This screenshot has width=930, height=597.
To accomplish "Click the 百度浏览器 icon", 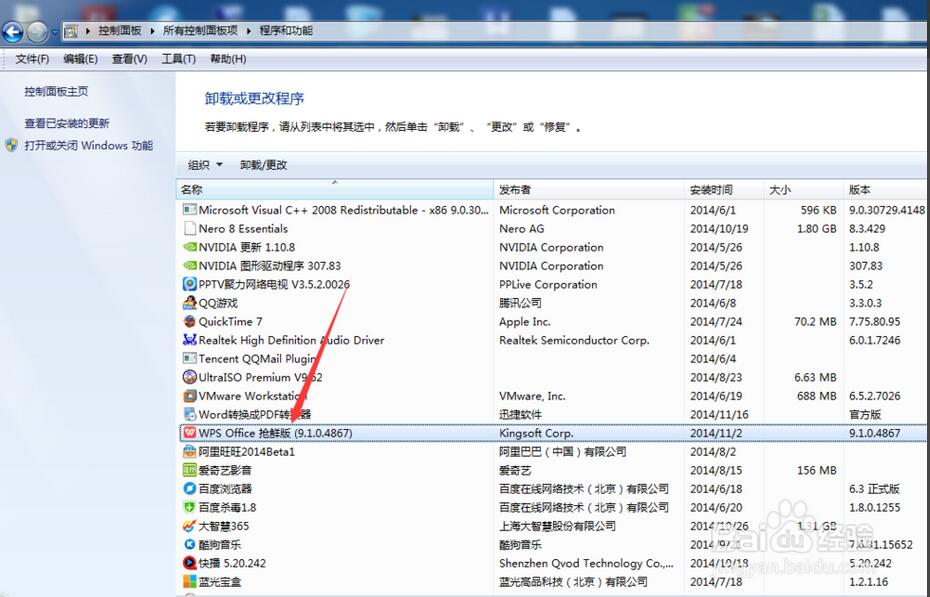I will [189, 489].
